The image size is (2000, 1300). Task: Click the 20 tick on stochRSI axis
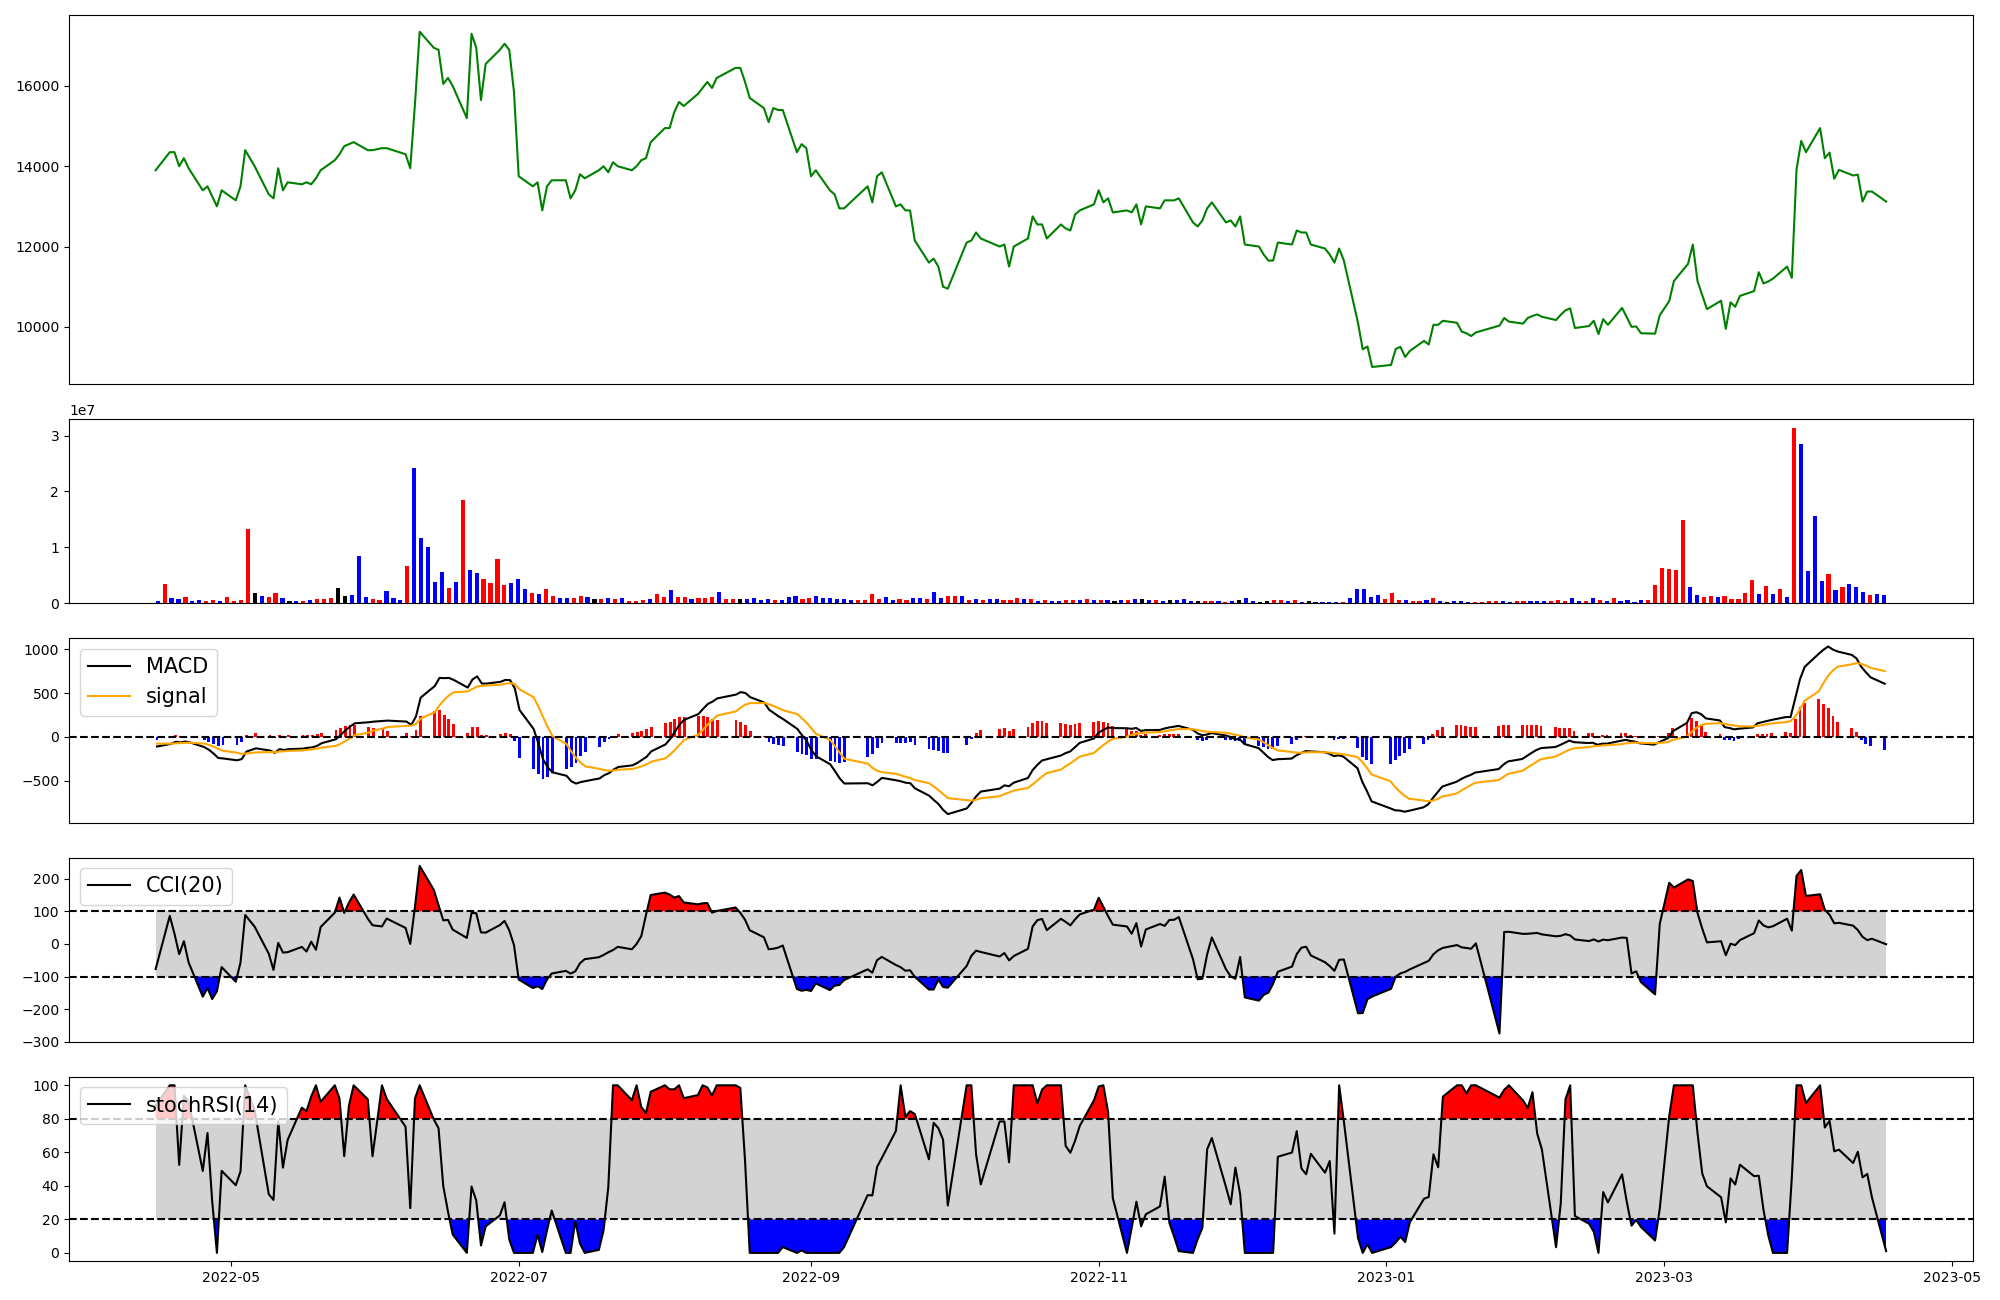(51, 1220)
